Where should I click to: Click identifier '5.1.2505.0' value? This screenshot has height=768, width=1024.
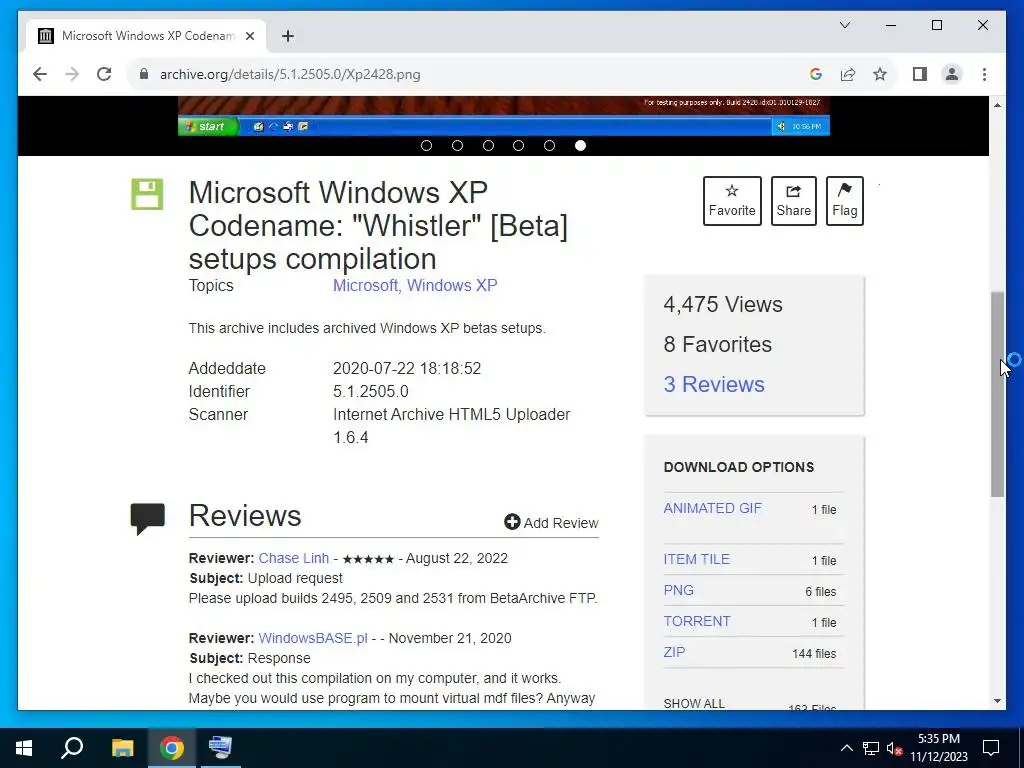pyautogui.click(x=371, y=391)
